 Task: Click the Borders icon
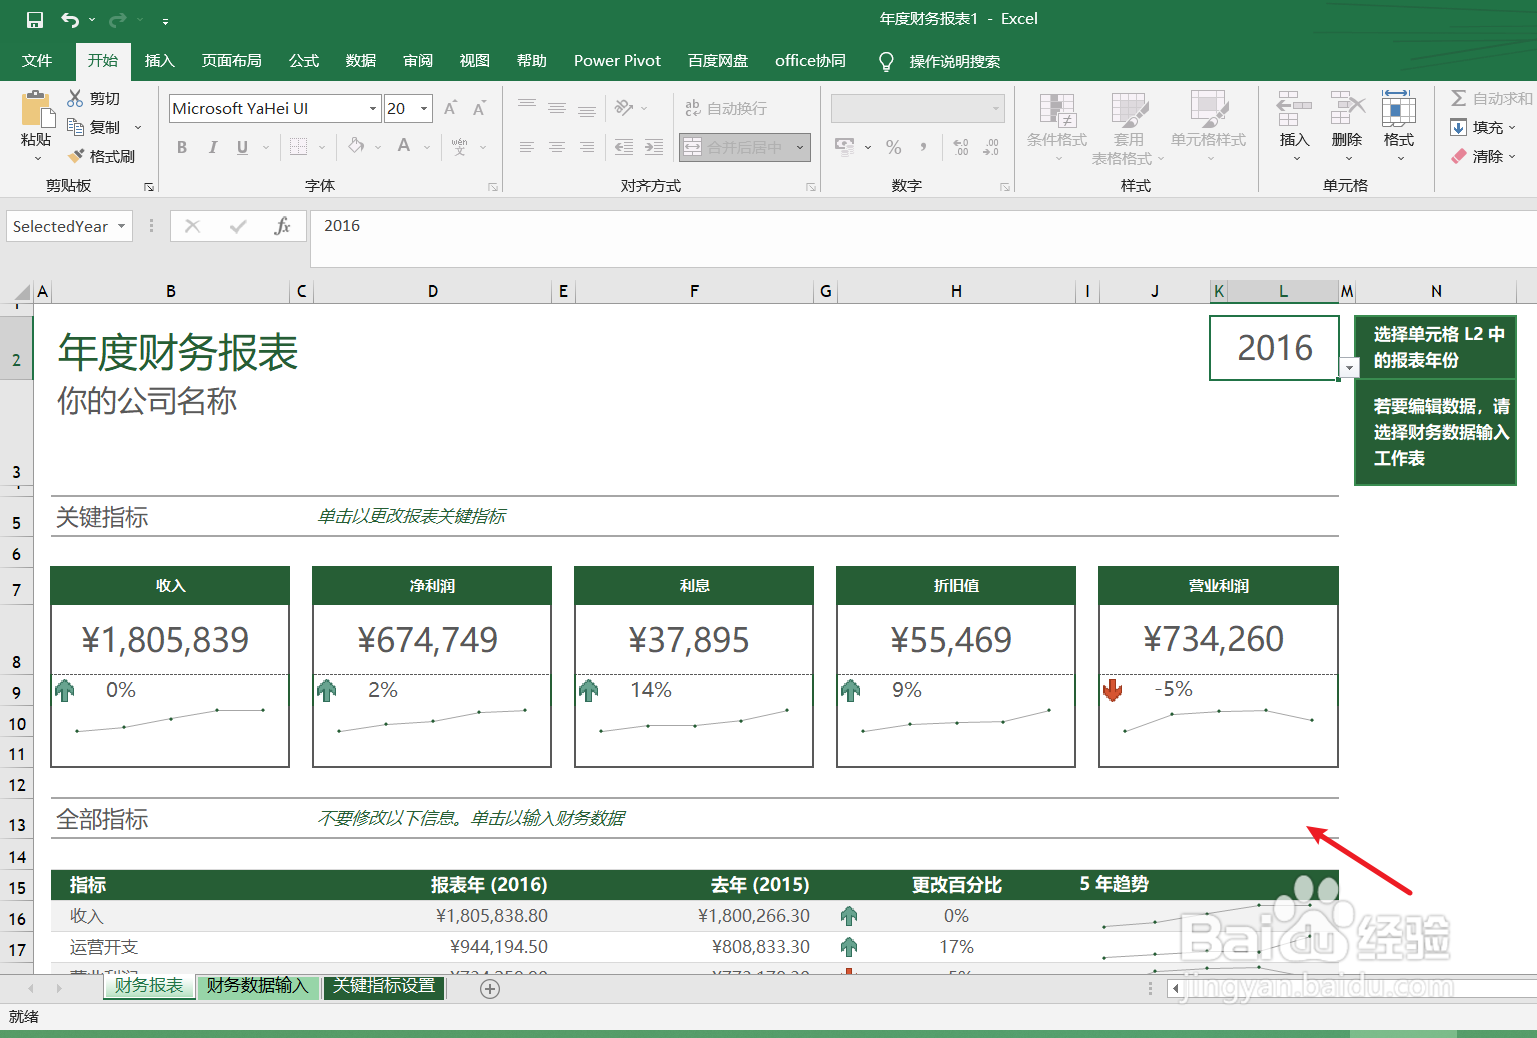(298, 147)
